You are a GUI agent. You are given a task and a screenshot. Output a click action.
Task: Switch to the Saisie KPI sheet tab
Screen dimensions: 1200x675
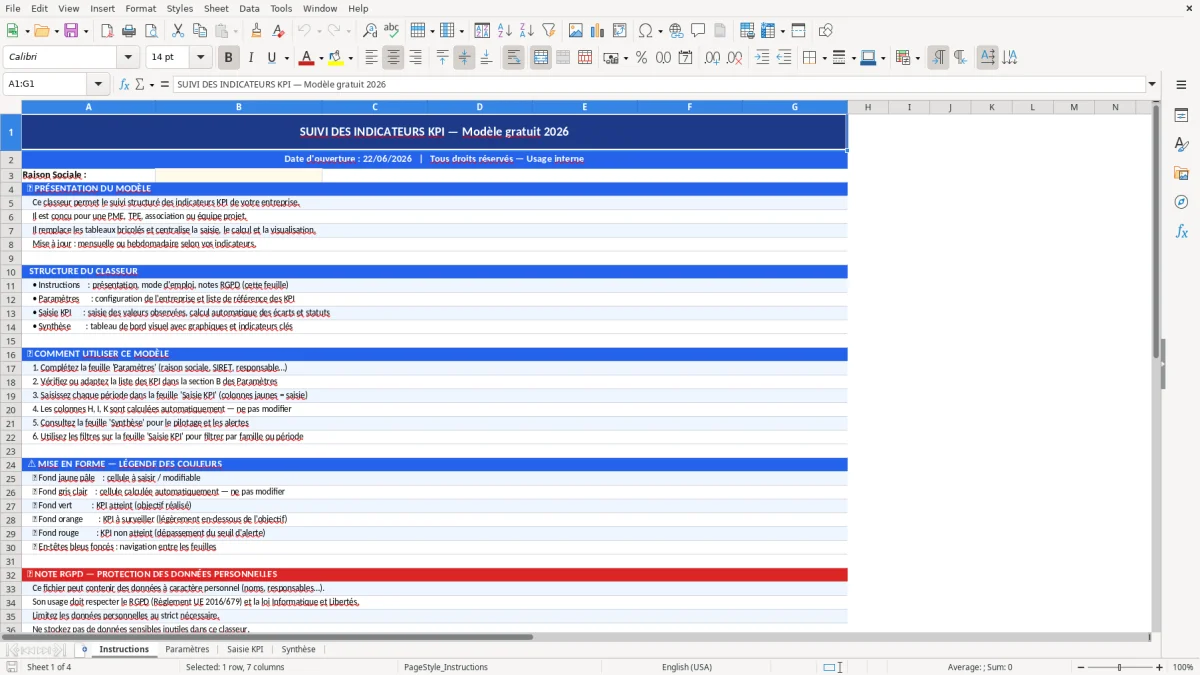tap(245, 649)
